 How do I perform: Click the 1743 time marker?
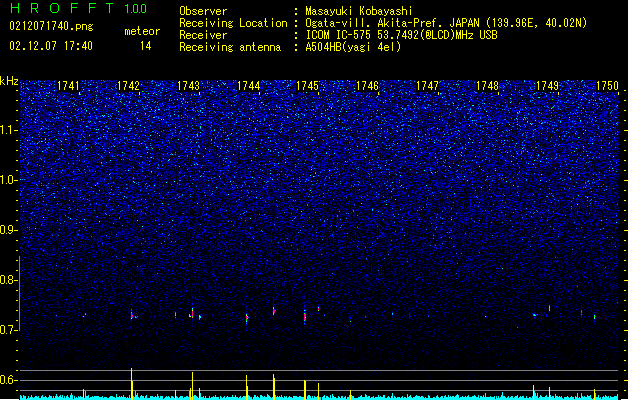click(x=188, y=86)
